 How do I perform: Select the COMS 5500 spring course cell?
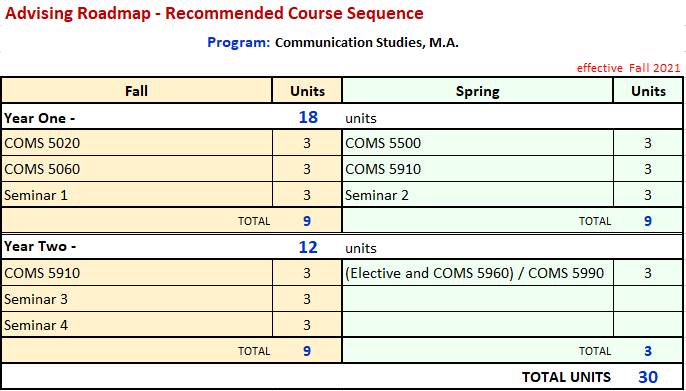pyautogui.click(x=477, y=143)
